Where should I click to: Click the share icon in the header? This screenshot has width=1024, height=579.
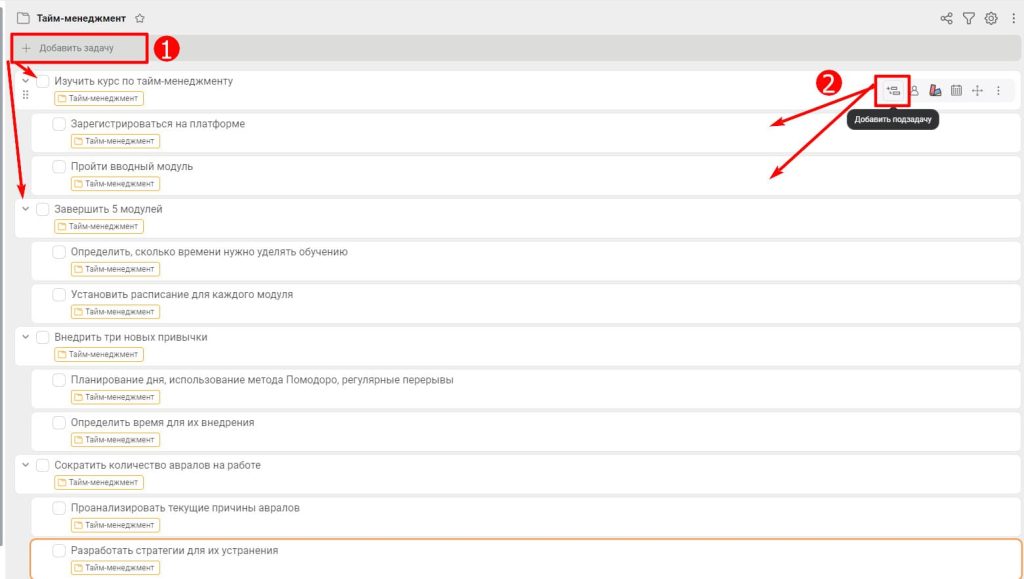[946, 18]
